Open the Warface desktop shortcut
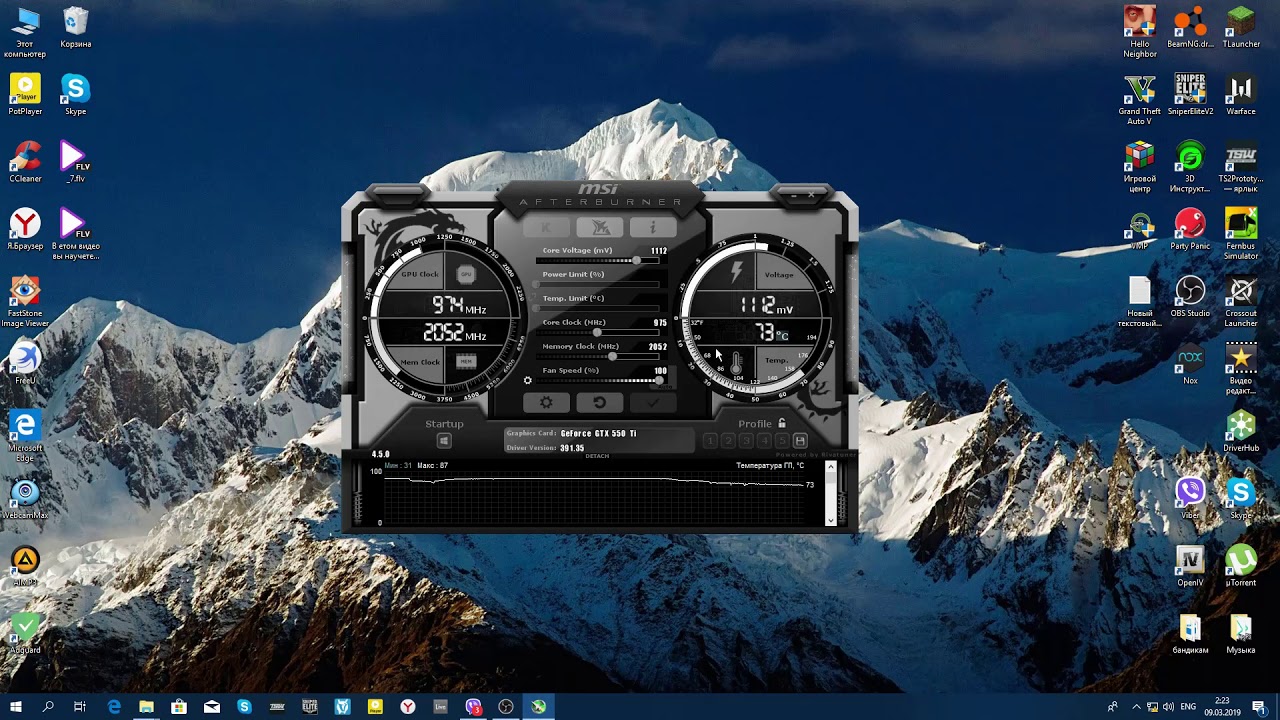The height and width of the screenshot is (720, 1280). [x=1241, y=95]
